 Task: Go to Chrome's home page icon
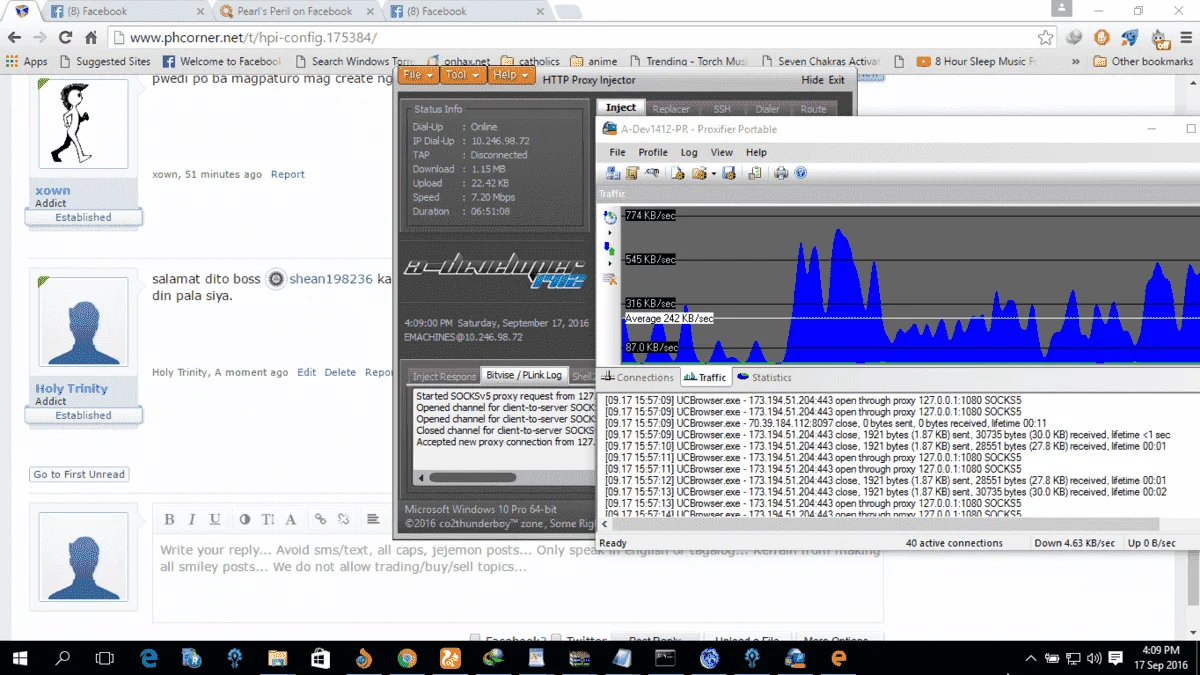point(90,38)
